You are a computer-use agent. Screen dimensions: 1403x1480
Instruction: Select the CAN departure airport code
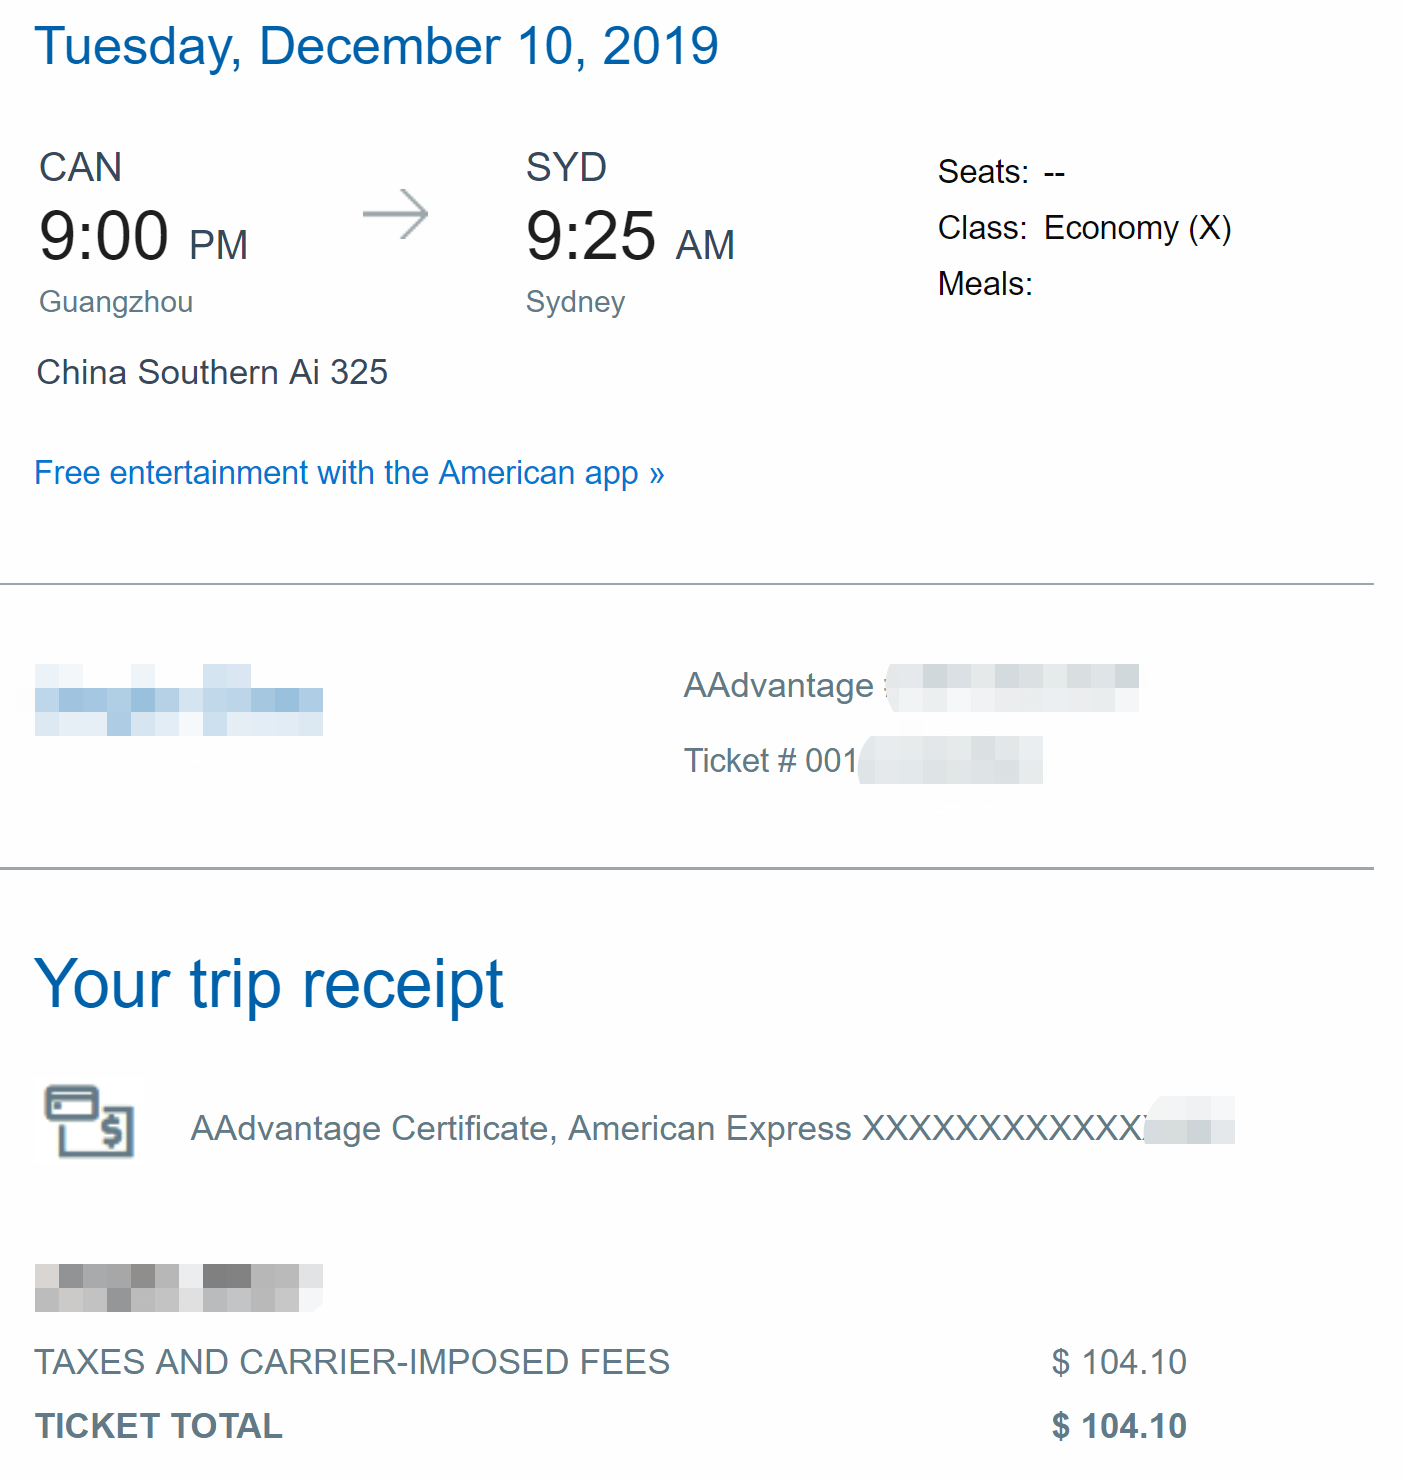(80, 167)
